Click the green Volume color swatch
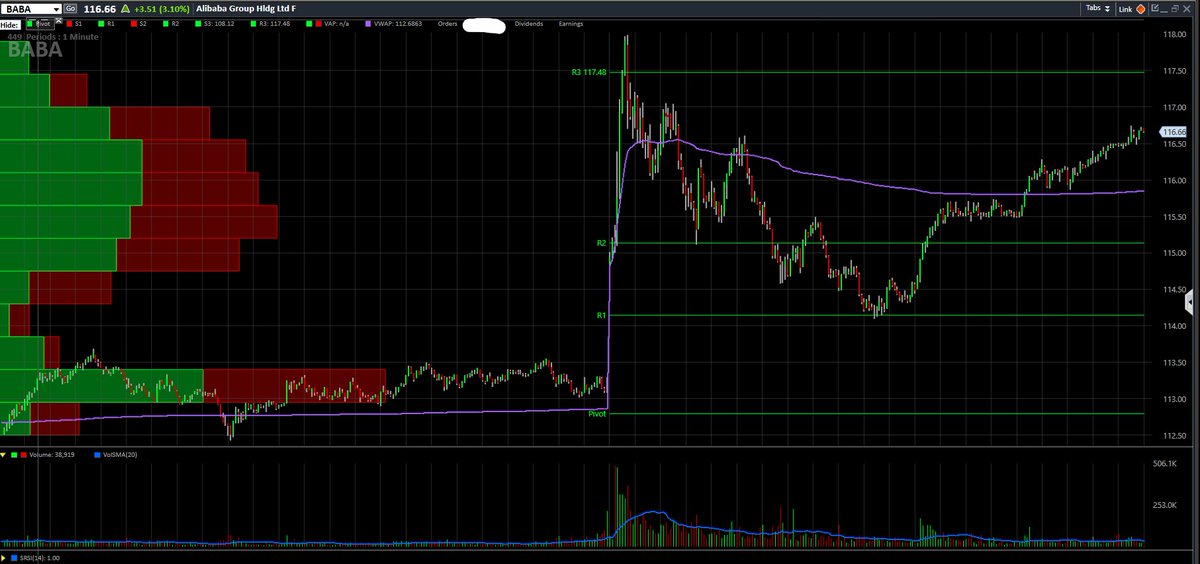Viewport: 1200px width, 564px height. pos(14,455)
